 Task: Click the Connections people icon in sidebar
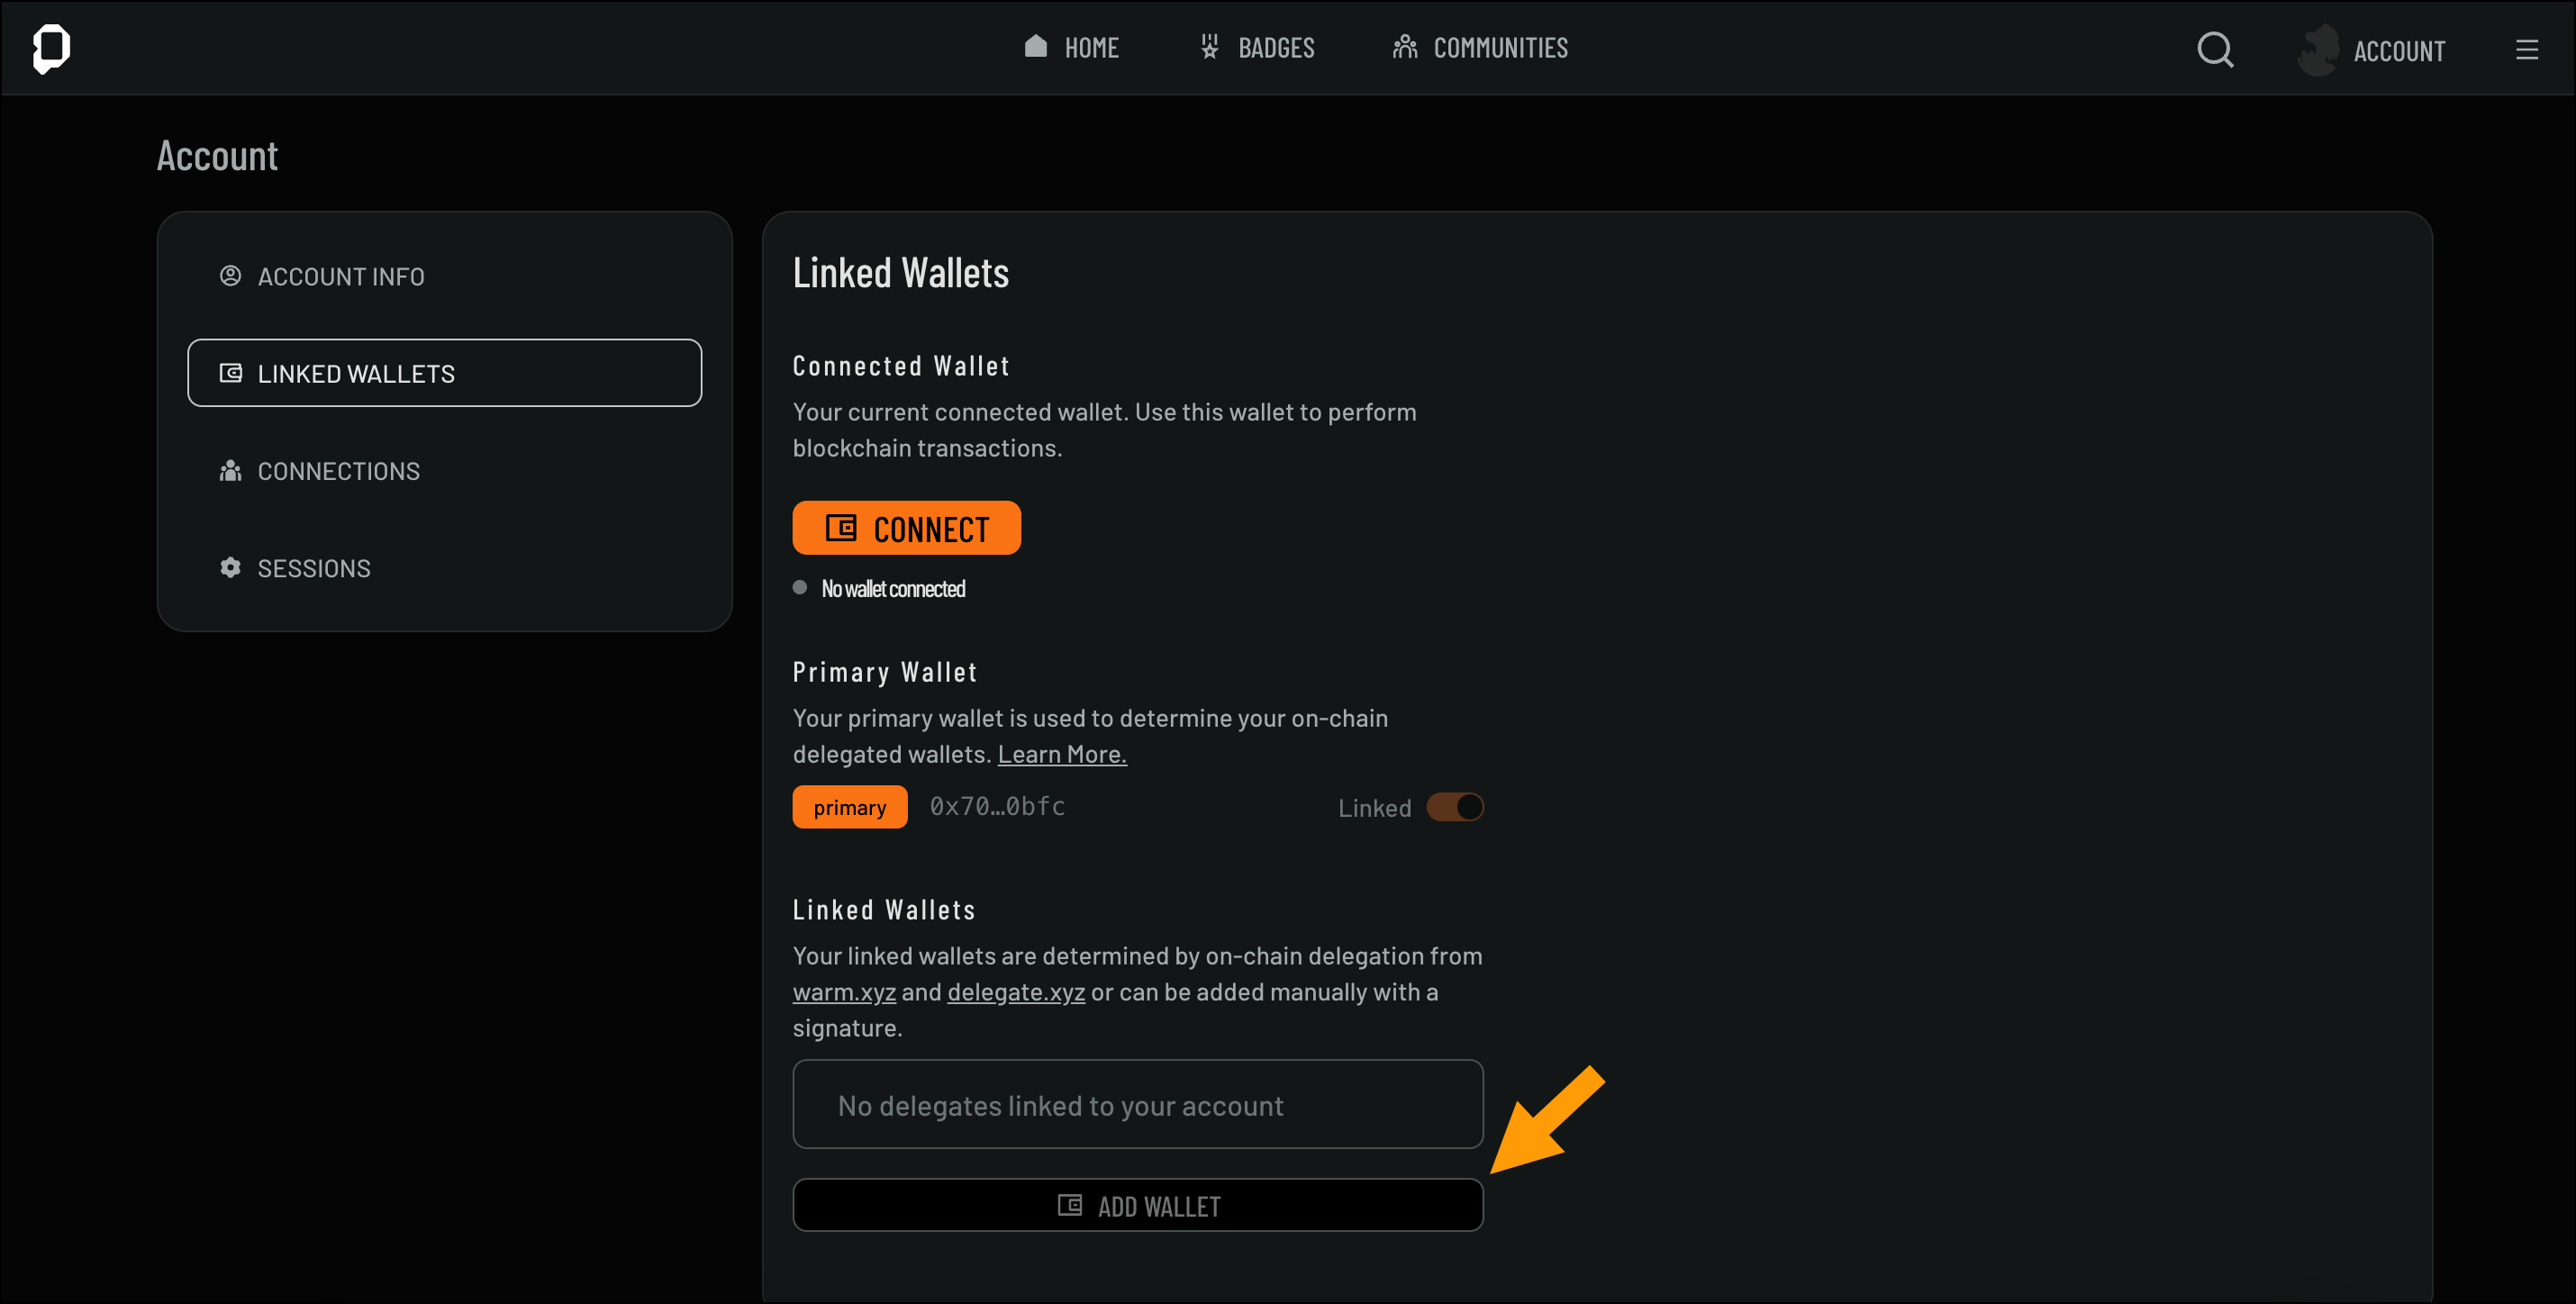click(x=230, y=471)
